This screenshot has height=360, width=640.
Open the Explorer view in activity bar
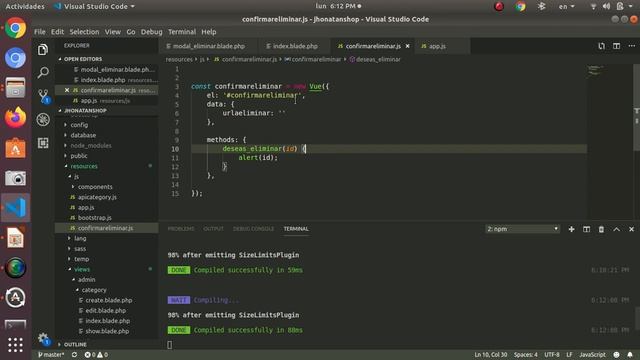pos(43,50)
